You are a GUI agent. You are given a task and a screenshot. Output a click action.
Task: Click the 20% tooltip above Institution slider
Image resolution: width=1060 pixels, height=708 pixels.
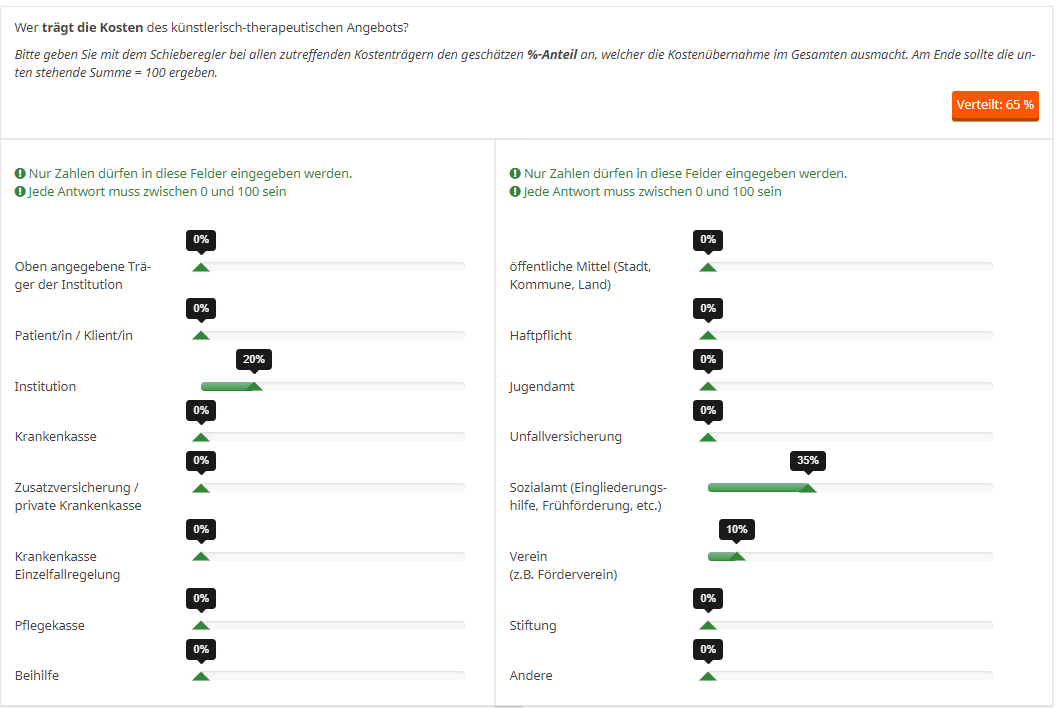[x=254, y=359]
